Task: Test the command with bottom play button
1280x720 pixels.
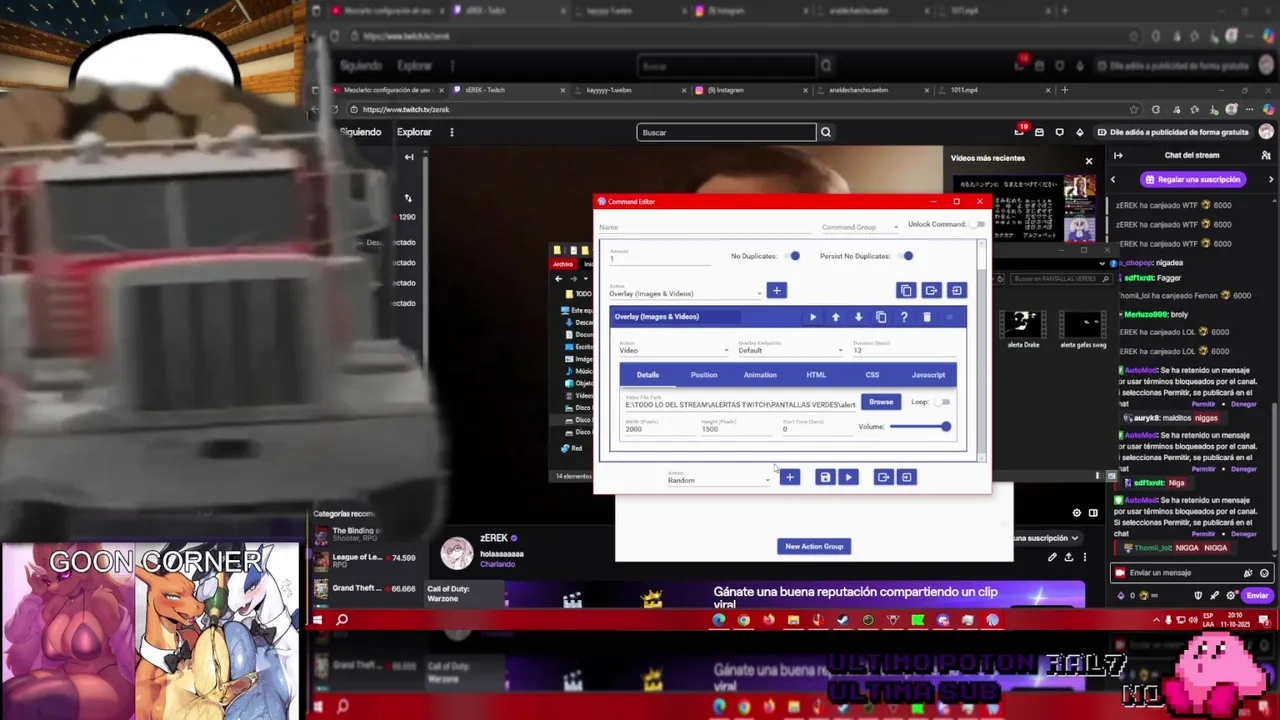Action: coord(848,477)
